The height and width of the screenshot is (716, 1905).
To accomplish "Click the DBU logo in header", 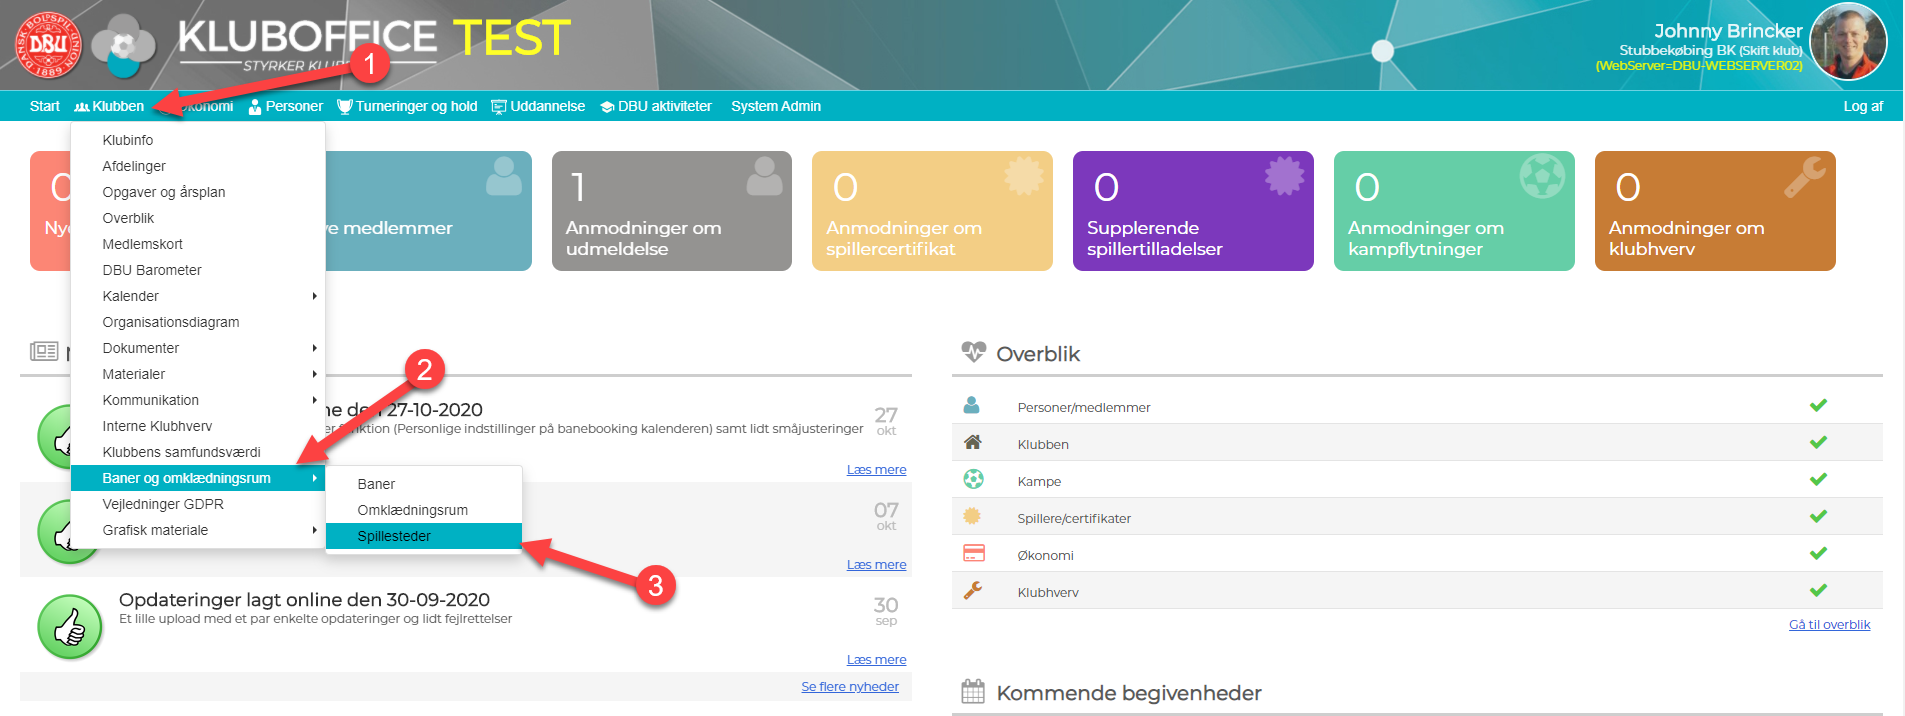I will [48, 45].
